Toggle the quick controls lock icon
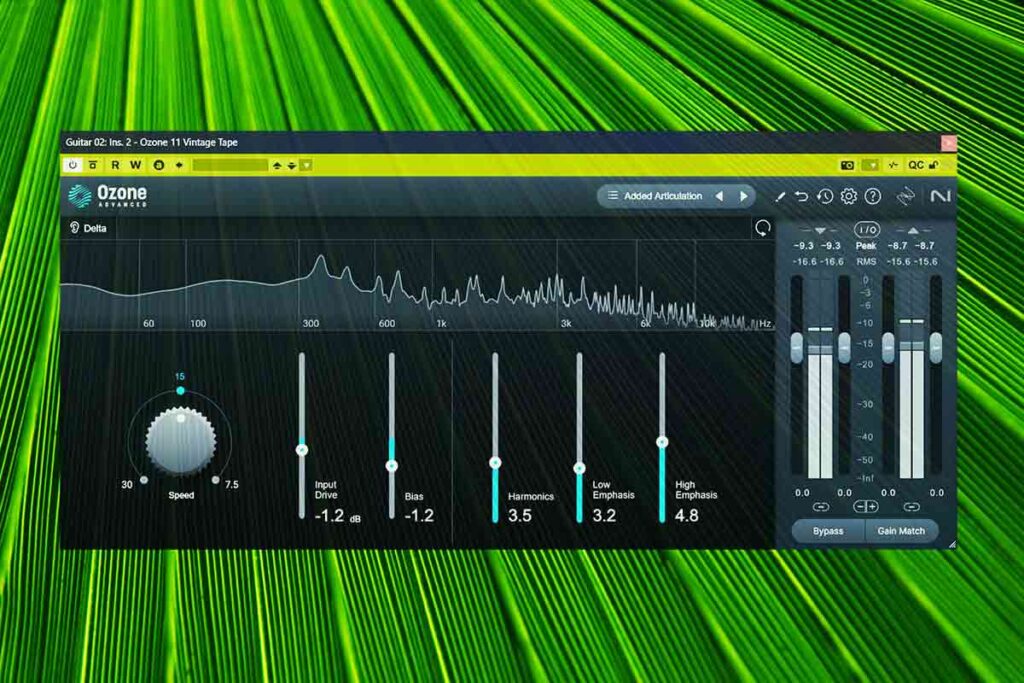The height and width of the screenshot is (683, 1024). (x=934, y=165)
